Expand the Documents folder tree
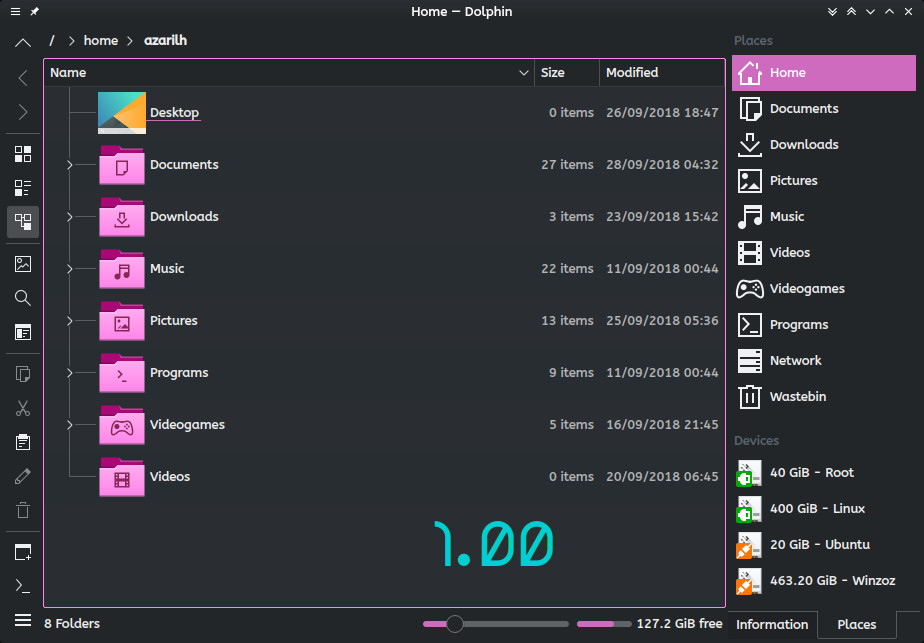924x643 pixels. point(70,165)
